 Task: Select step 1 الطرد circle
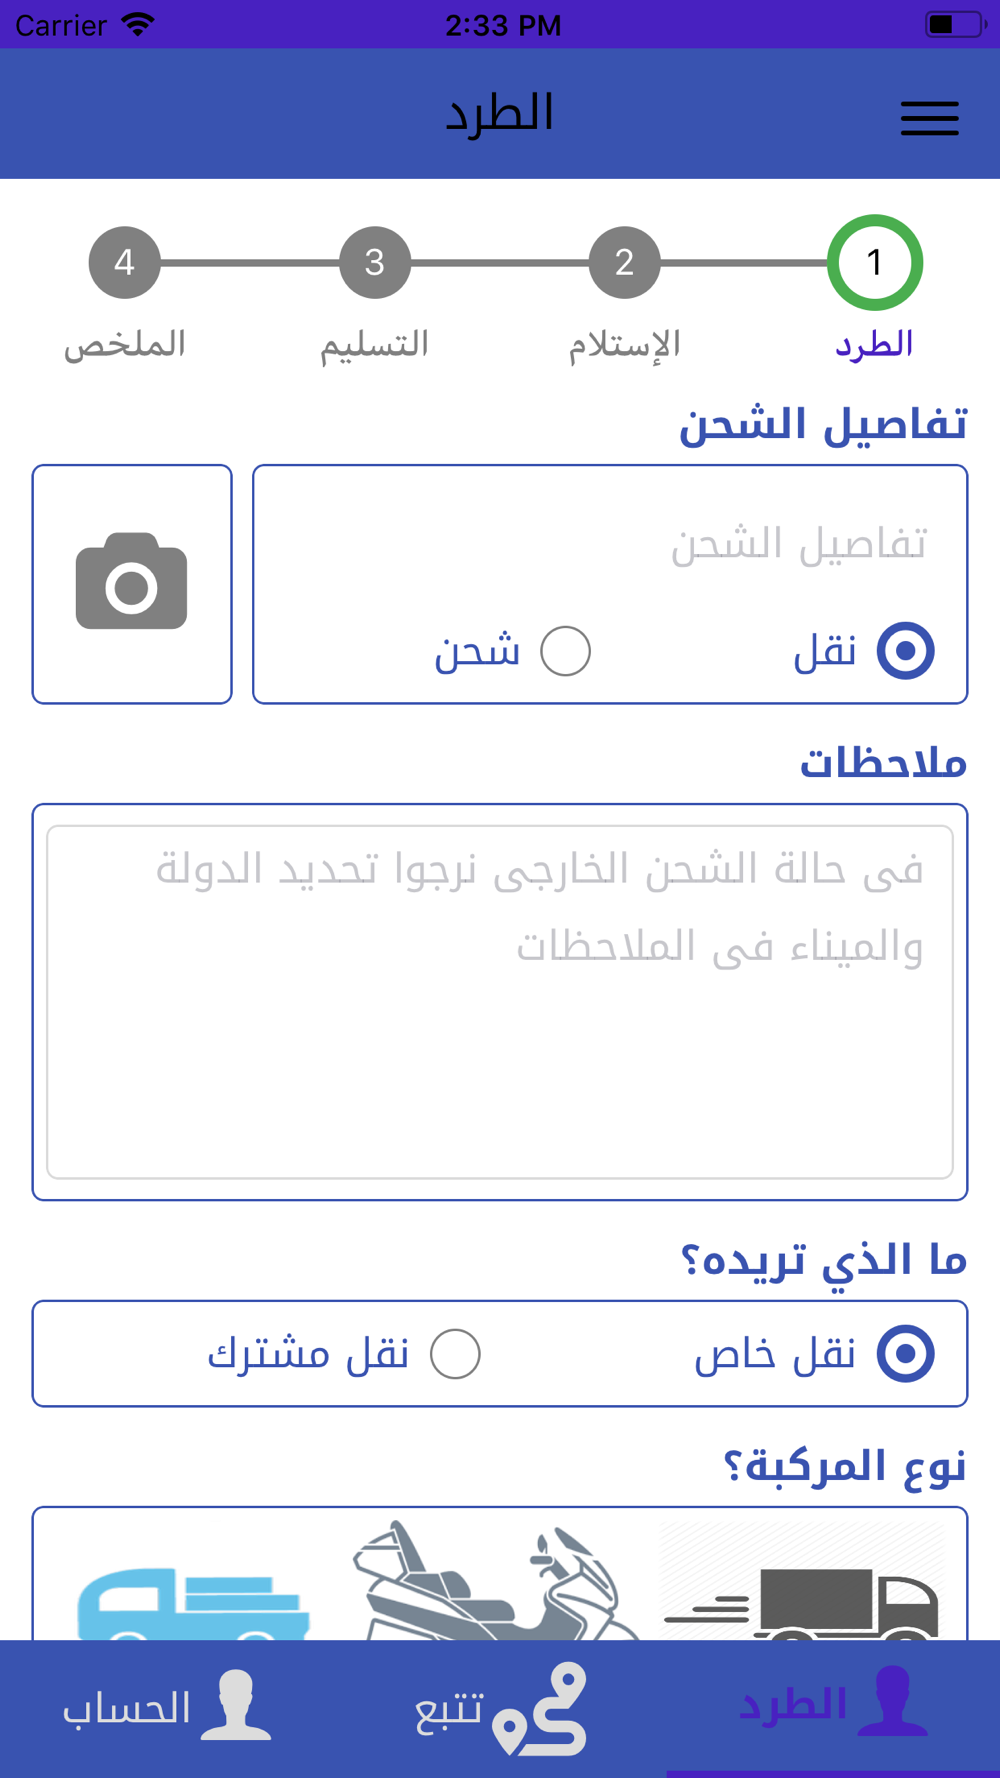coord(875,263)
